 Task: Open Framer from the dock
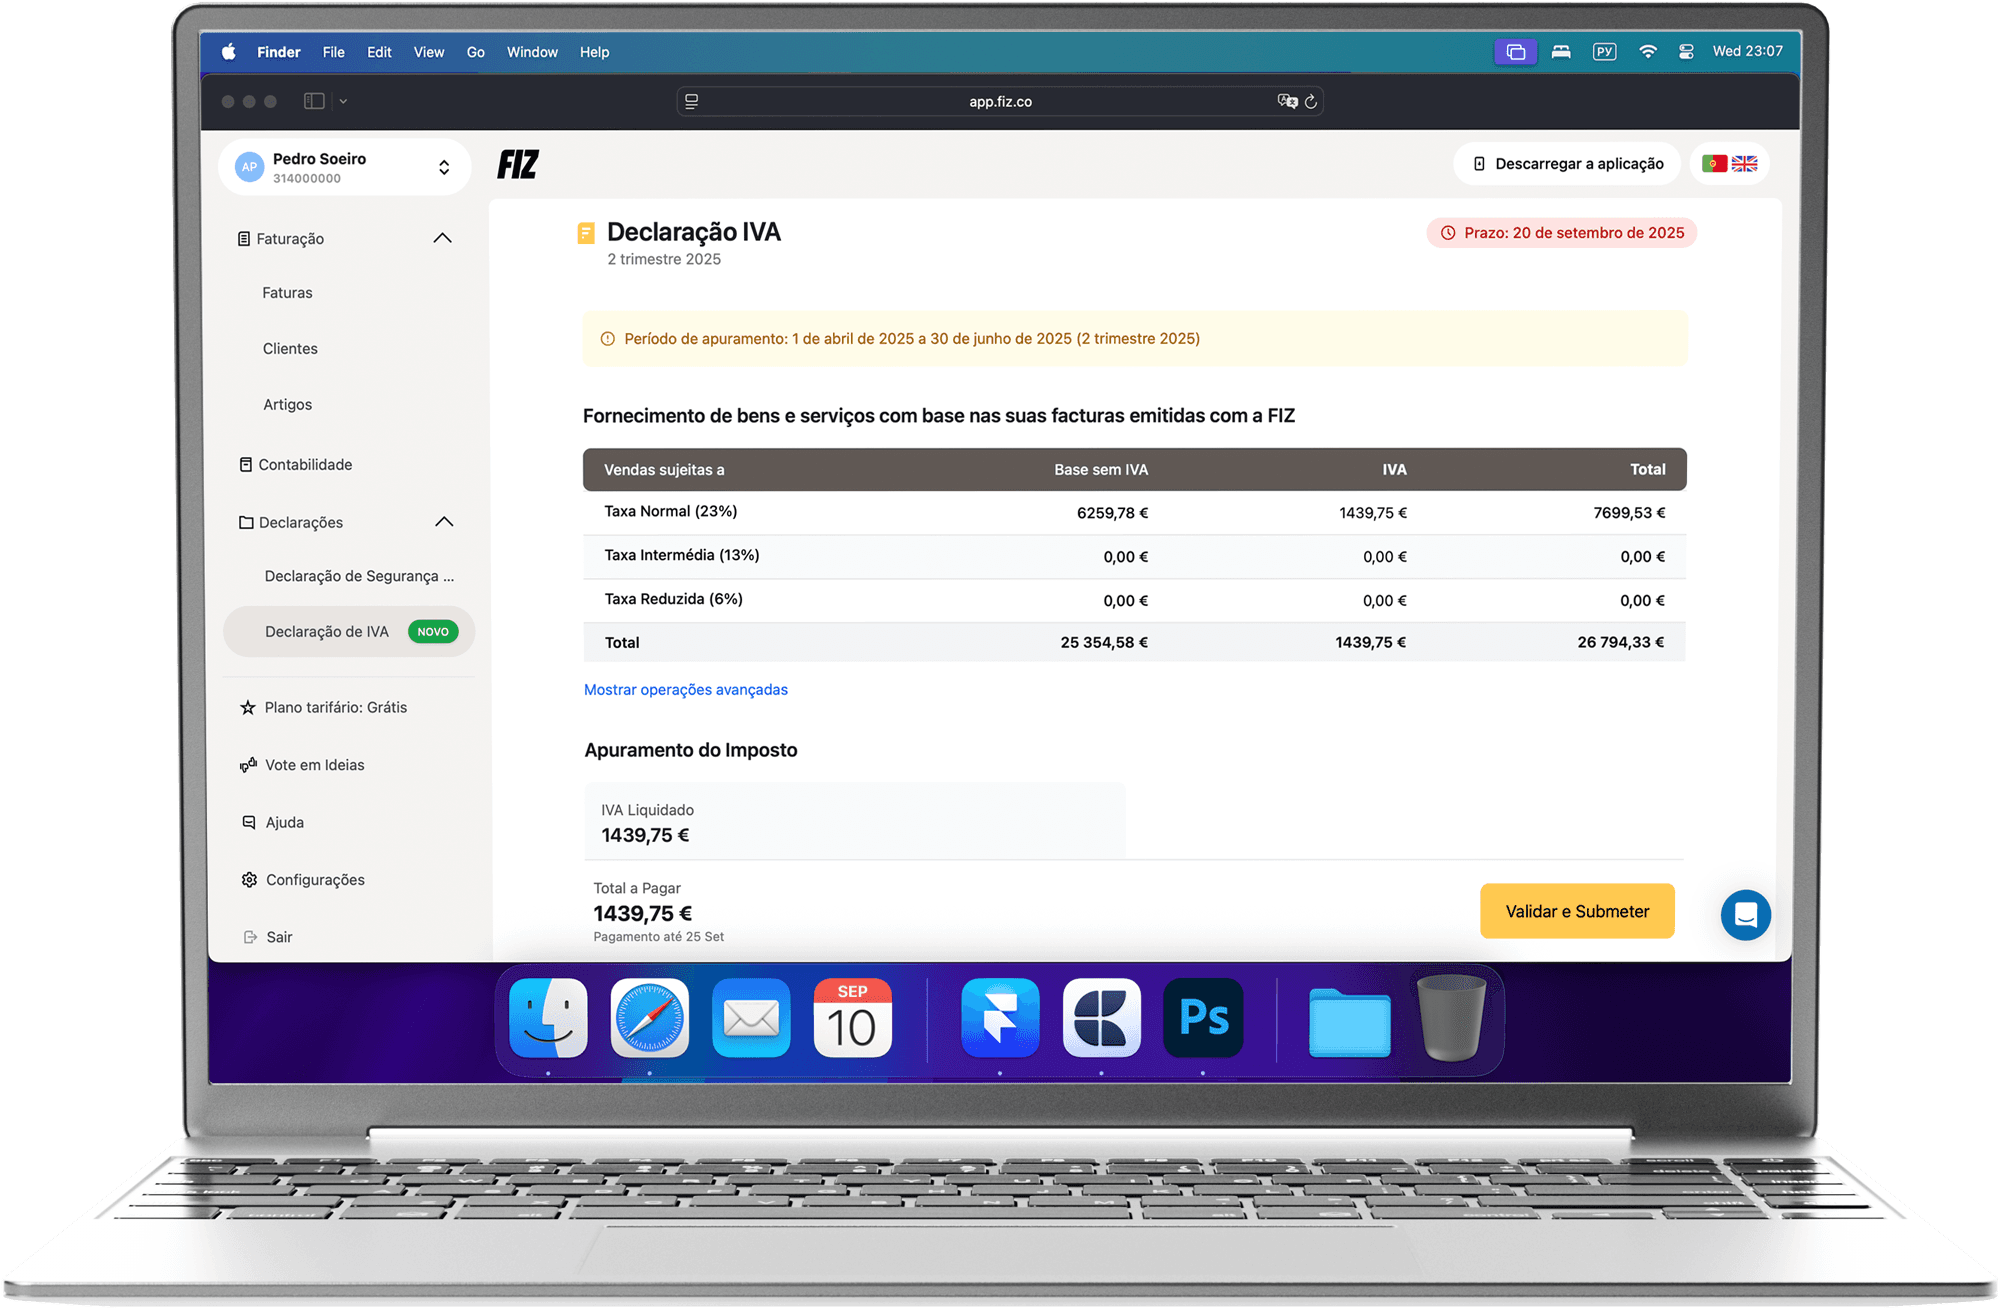pyautogui.click(x=999, y=1018)
